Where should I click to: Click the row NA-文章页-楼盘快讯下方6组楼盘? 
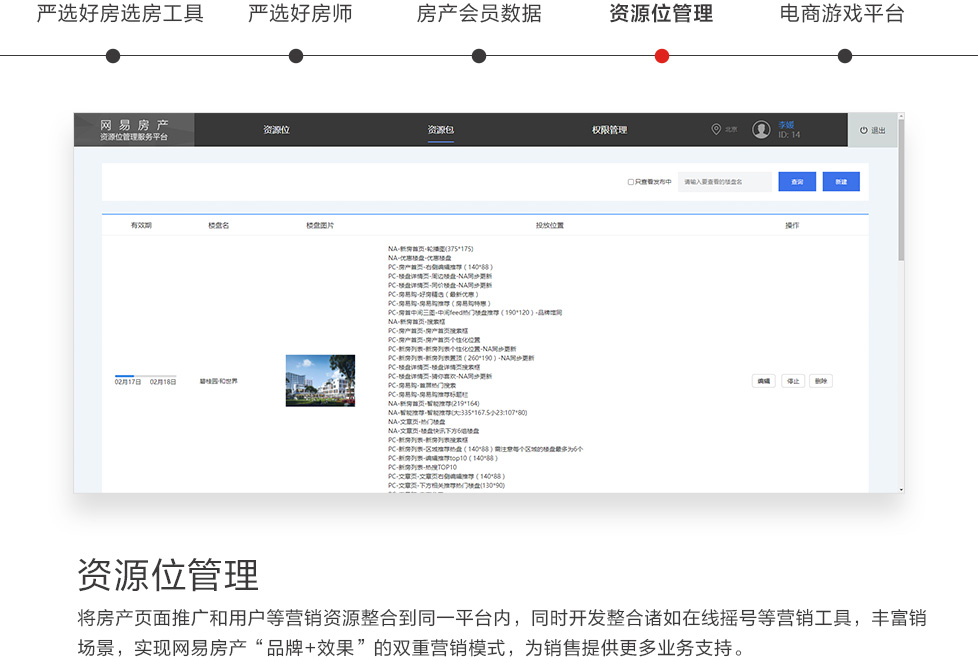433,431
